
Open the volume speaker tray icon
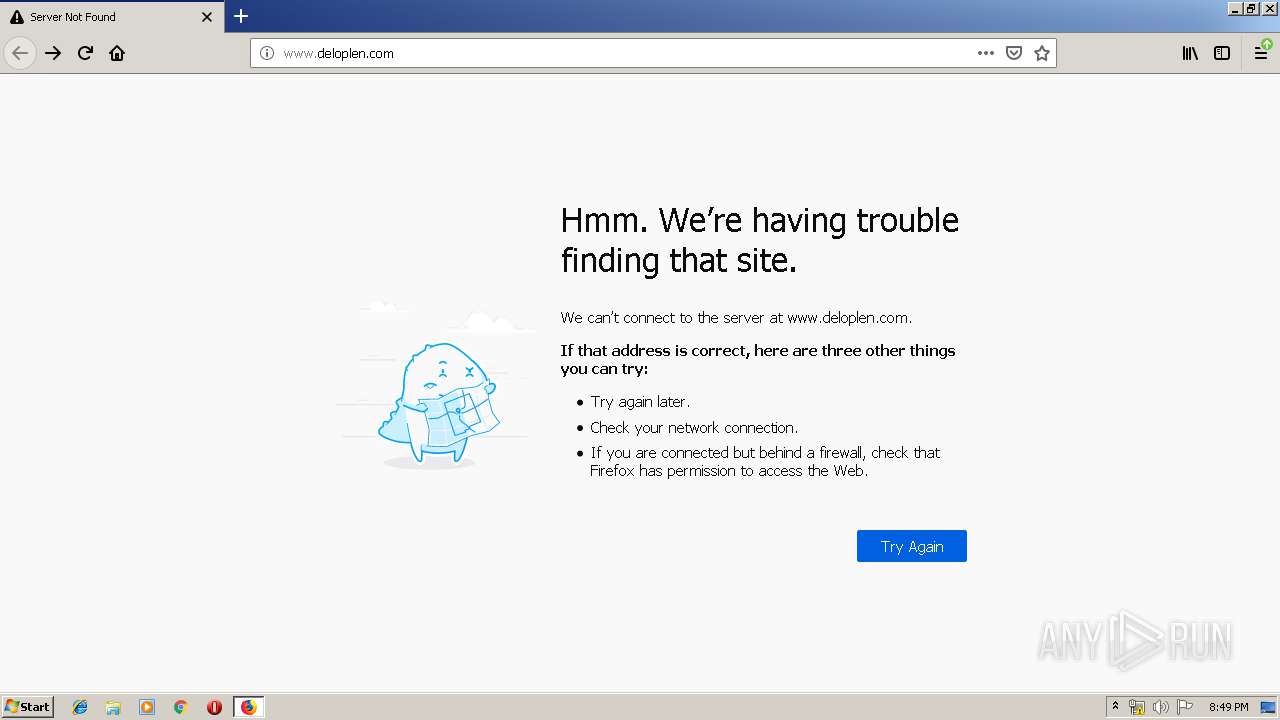pyautogui.click(x=1160, y=707)
